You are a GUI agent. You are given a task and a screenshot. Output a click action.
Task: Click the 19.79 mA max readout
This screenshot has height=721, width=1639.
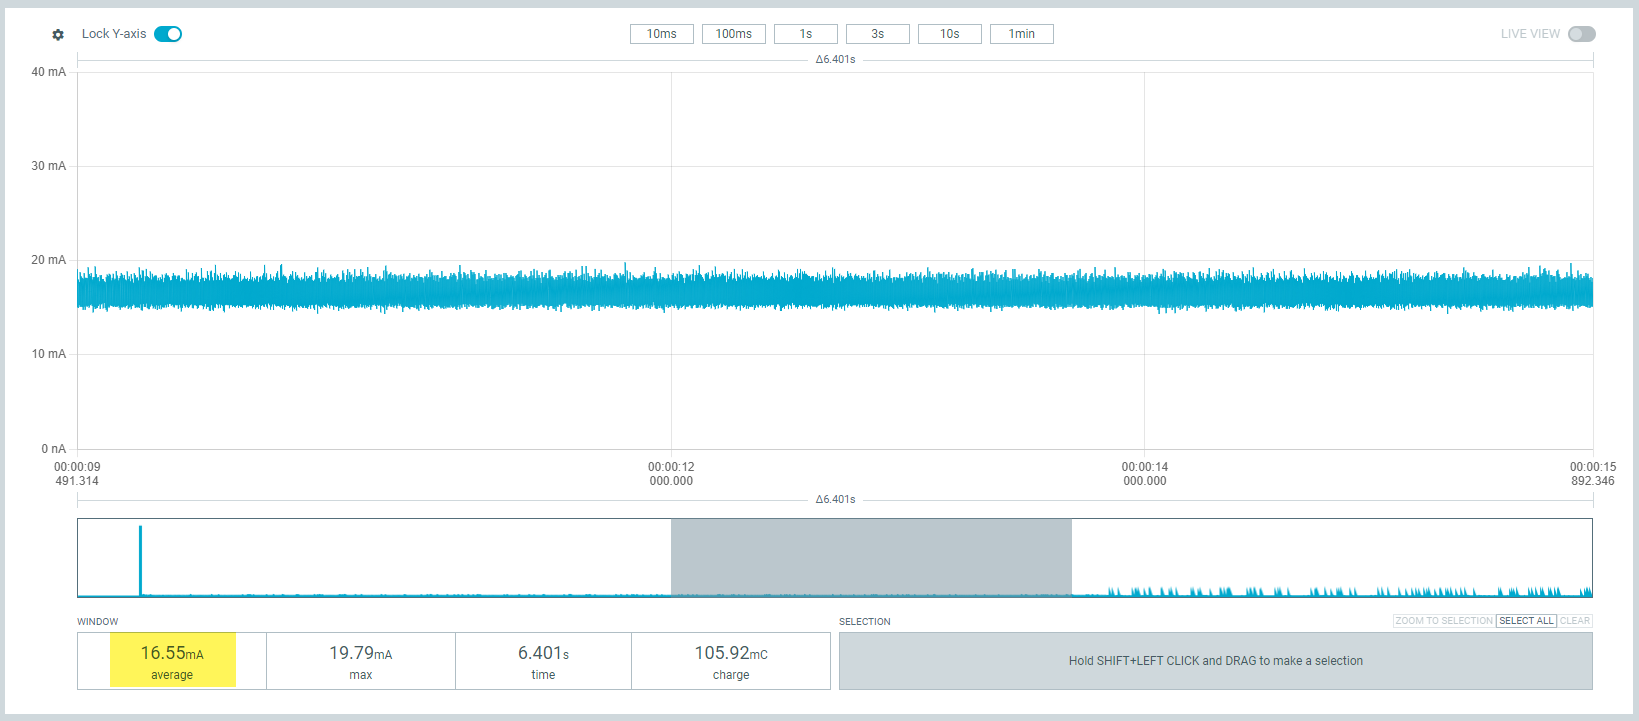pyautogui.click(x=360, y=660)
